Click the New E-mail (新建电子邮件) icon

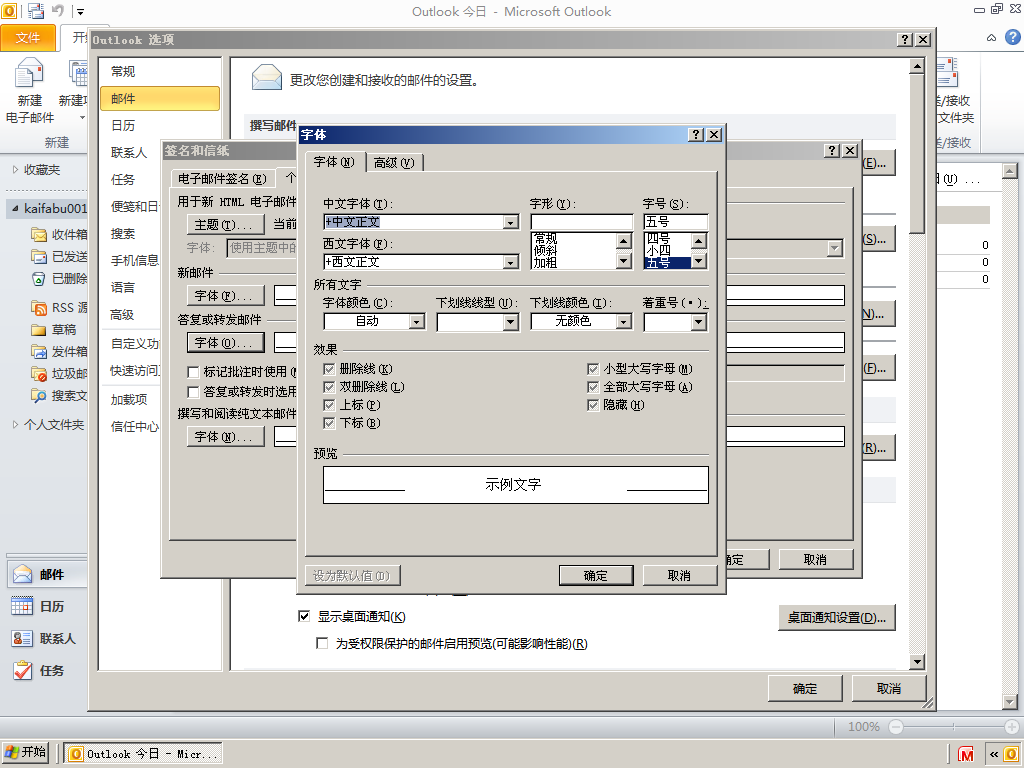[29, 73]
